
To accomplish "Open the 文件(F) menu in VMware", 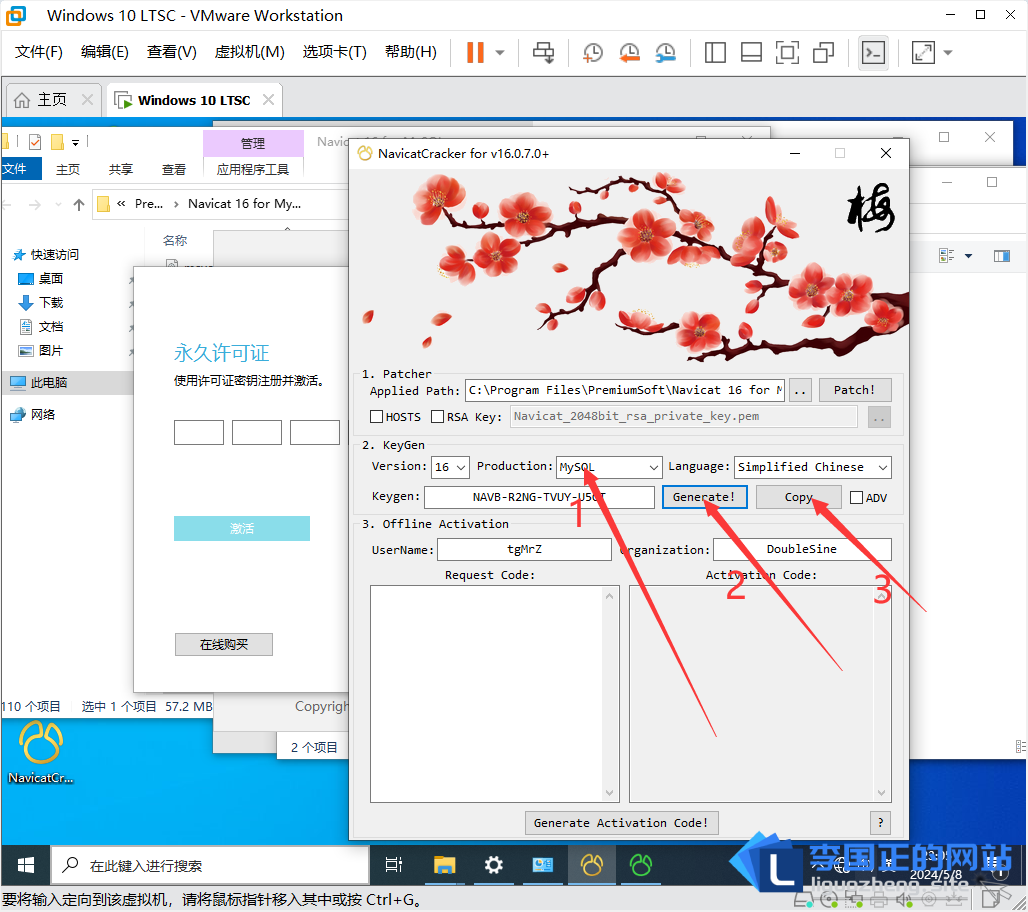I will click(39, 52).
